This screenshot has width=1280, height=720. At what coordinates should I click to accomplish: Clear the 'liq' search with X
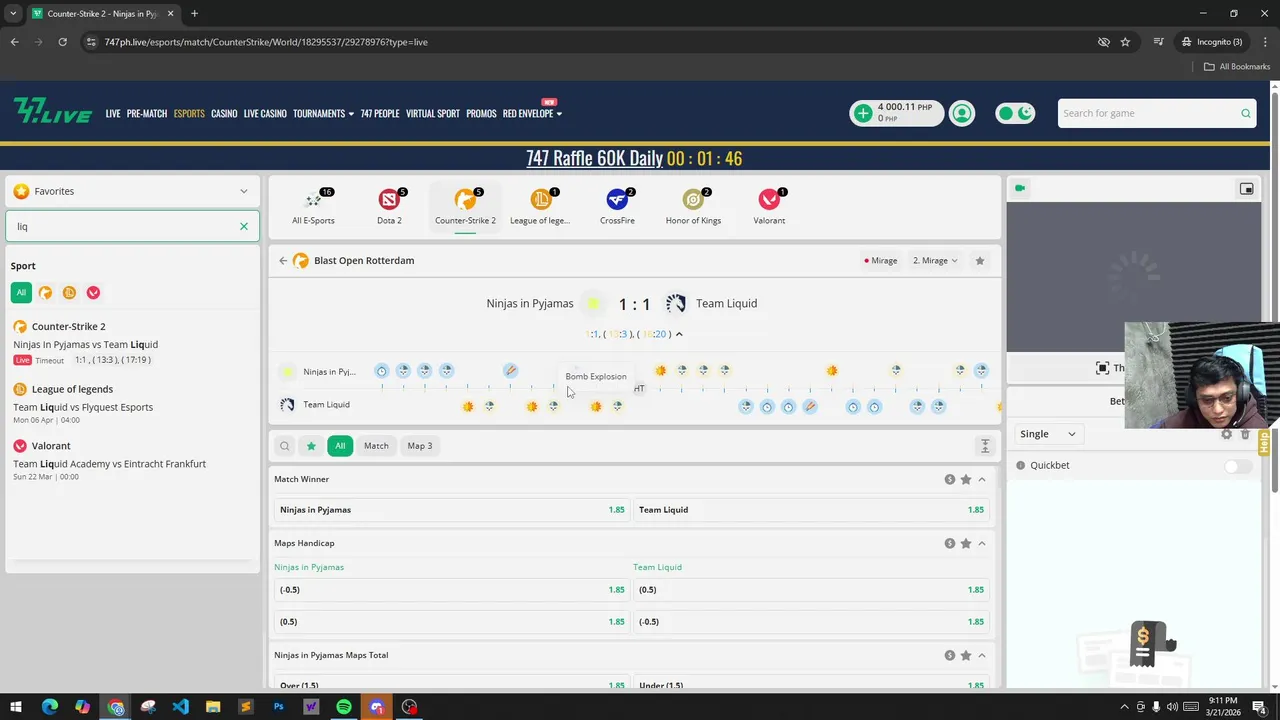[243, 226]
